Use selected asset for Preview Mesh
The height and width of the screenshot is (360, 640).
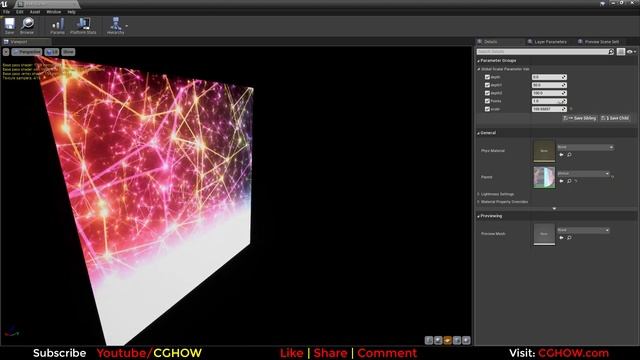click(561, 238)
